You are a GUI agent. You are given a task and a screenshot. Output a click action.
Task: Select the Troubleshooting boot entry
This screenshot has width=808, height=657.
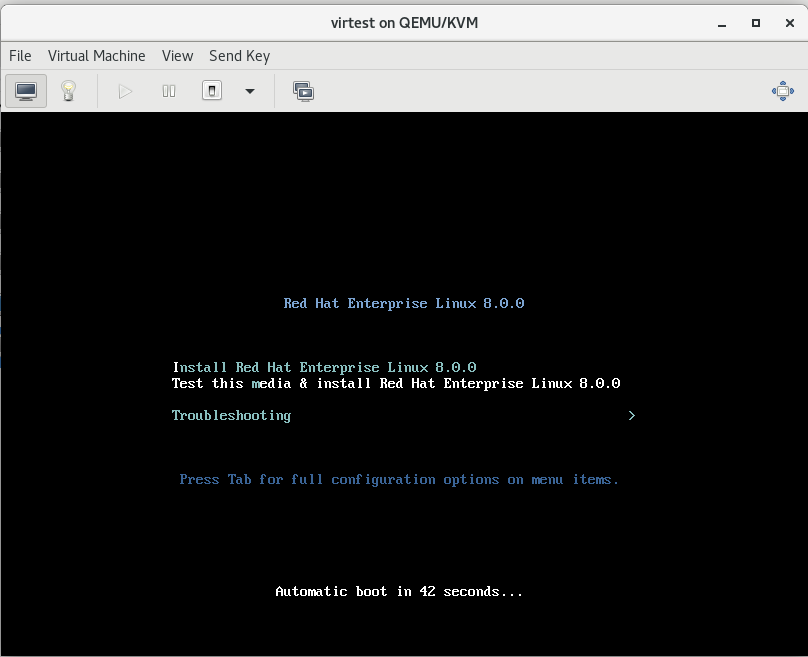point(231,415)
